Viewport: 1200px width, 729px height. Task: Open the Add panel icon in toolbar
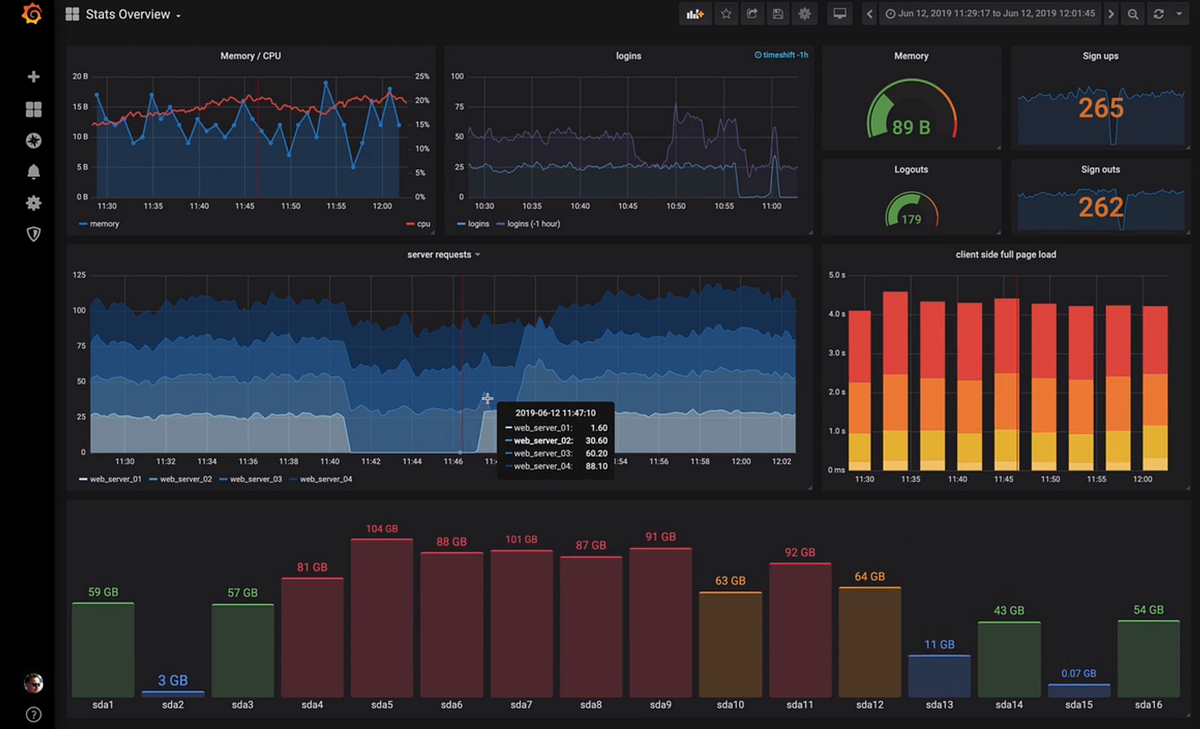point(694,14)
